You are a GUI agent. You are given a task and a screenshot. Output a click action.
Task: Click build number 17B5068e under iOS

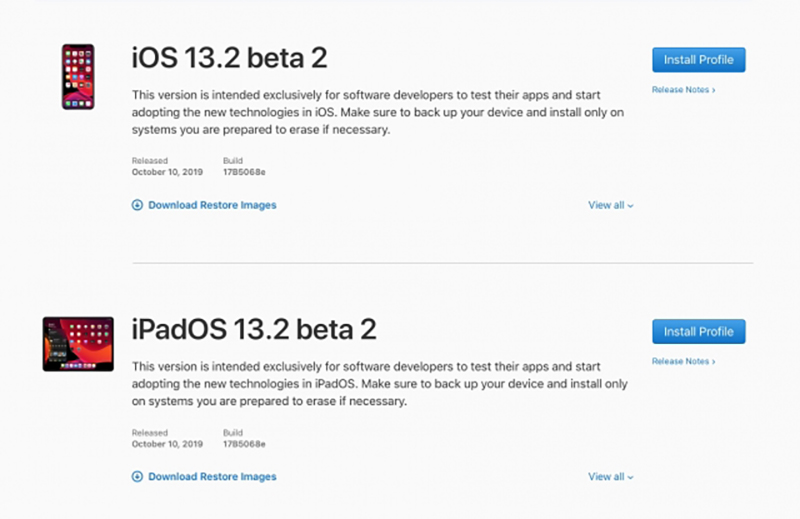coord(244,172)
